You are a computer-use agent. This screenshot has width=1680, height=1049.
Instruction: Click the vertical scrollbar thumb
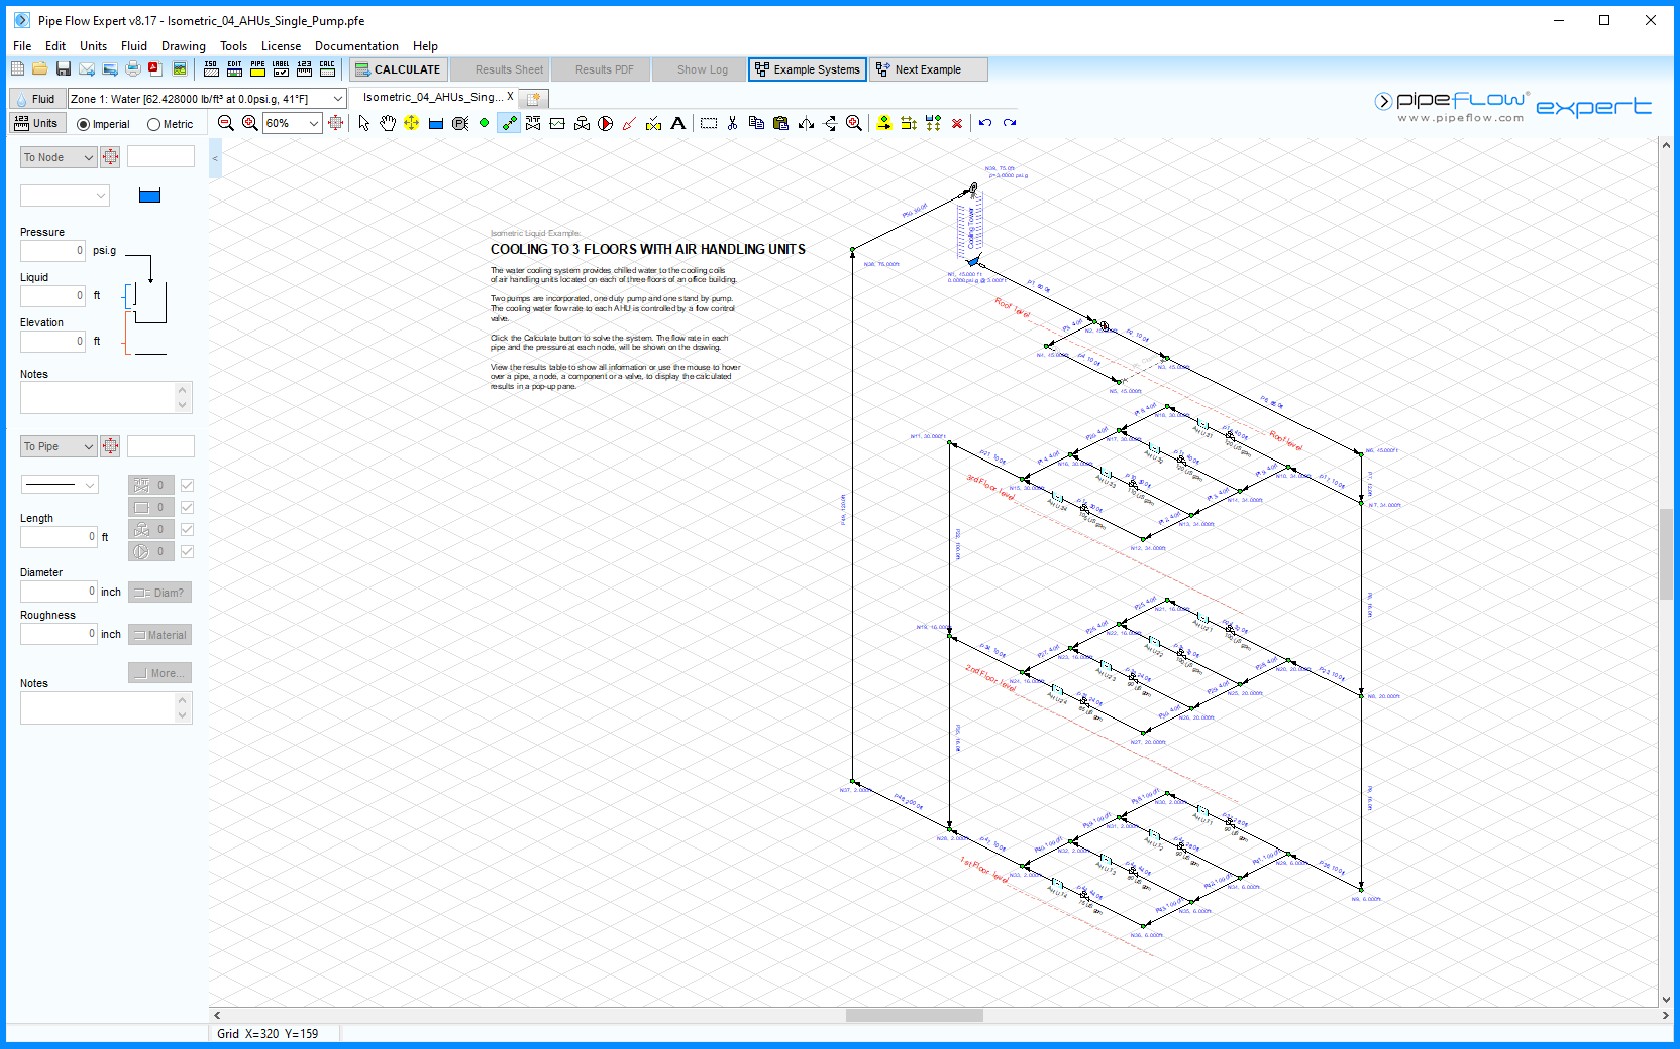(1666, 554)
